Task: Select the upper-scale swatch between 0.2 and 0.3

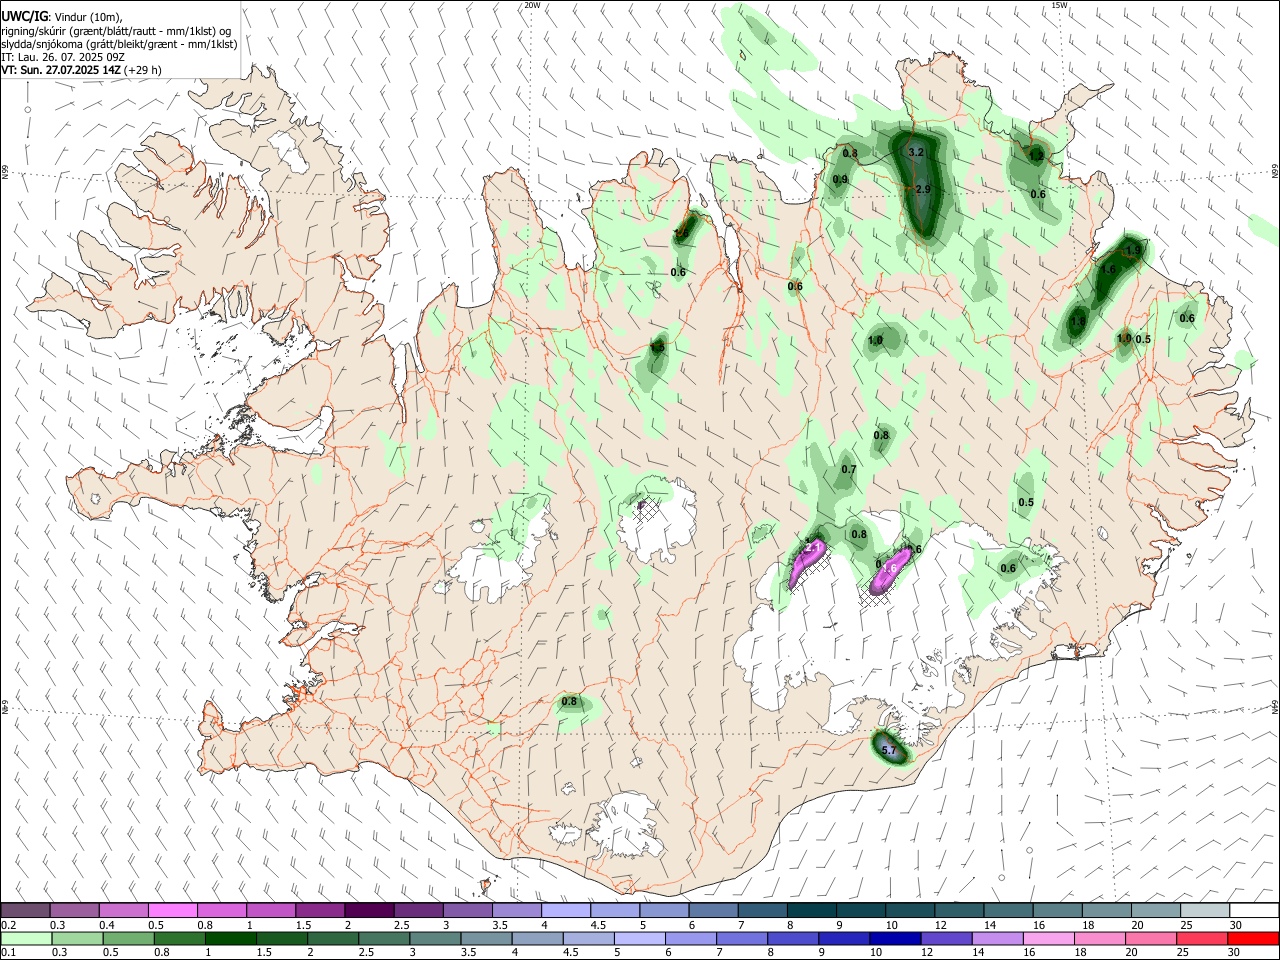Action: (25, 911)
